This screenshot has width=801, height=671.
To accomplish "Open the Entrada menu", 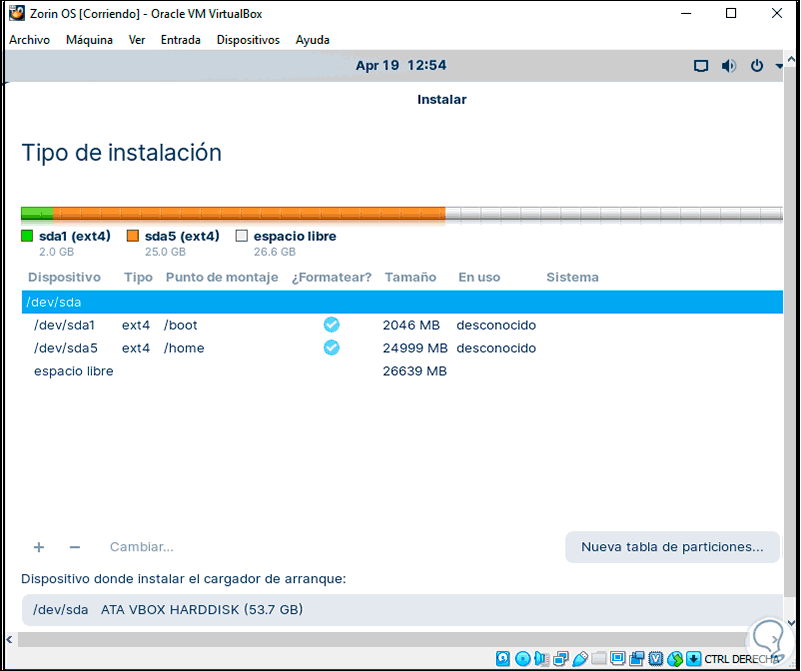I will (x=180, y=40).
